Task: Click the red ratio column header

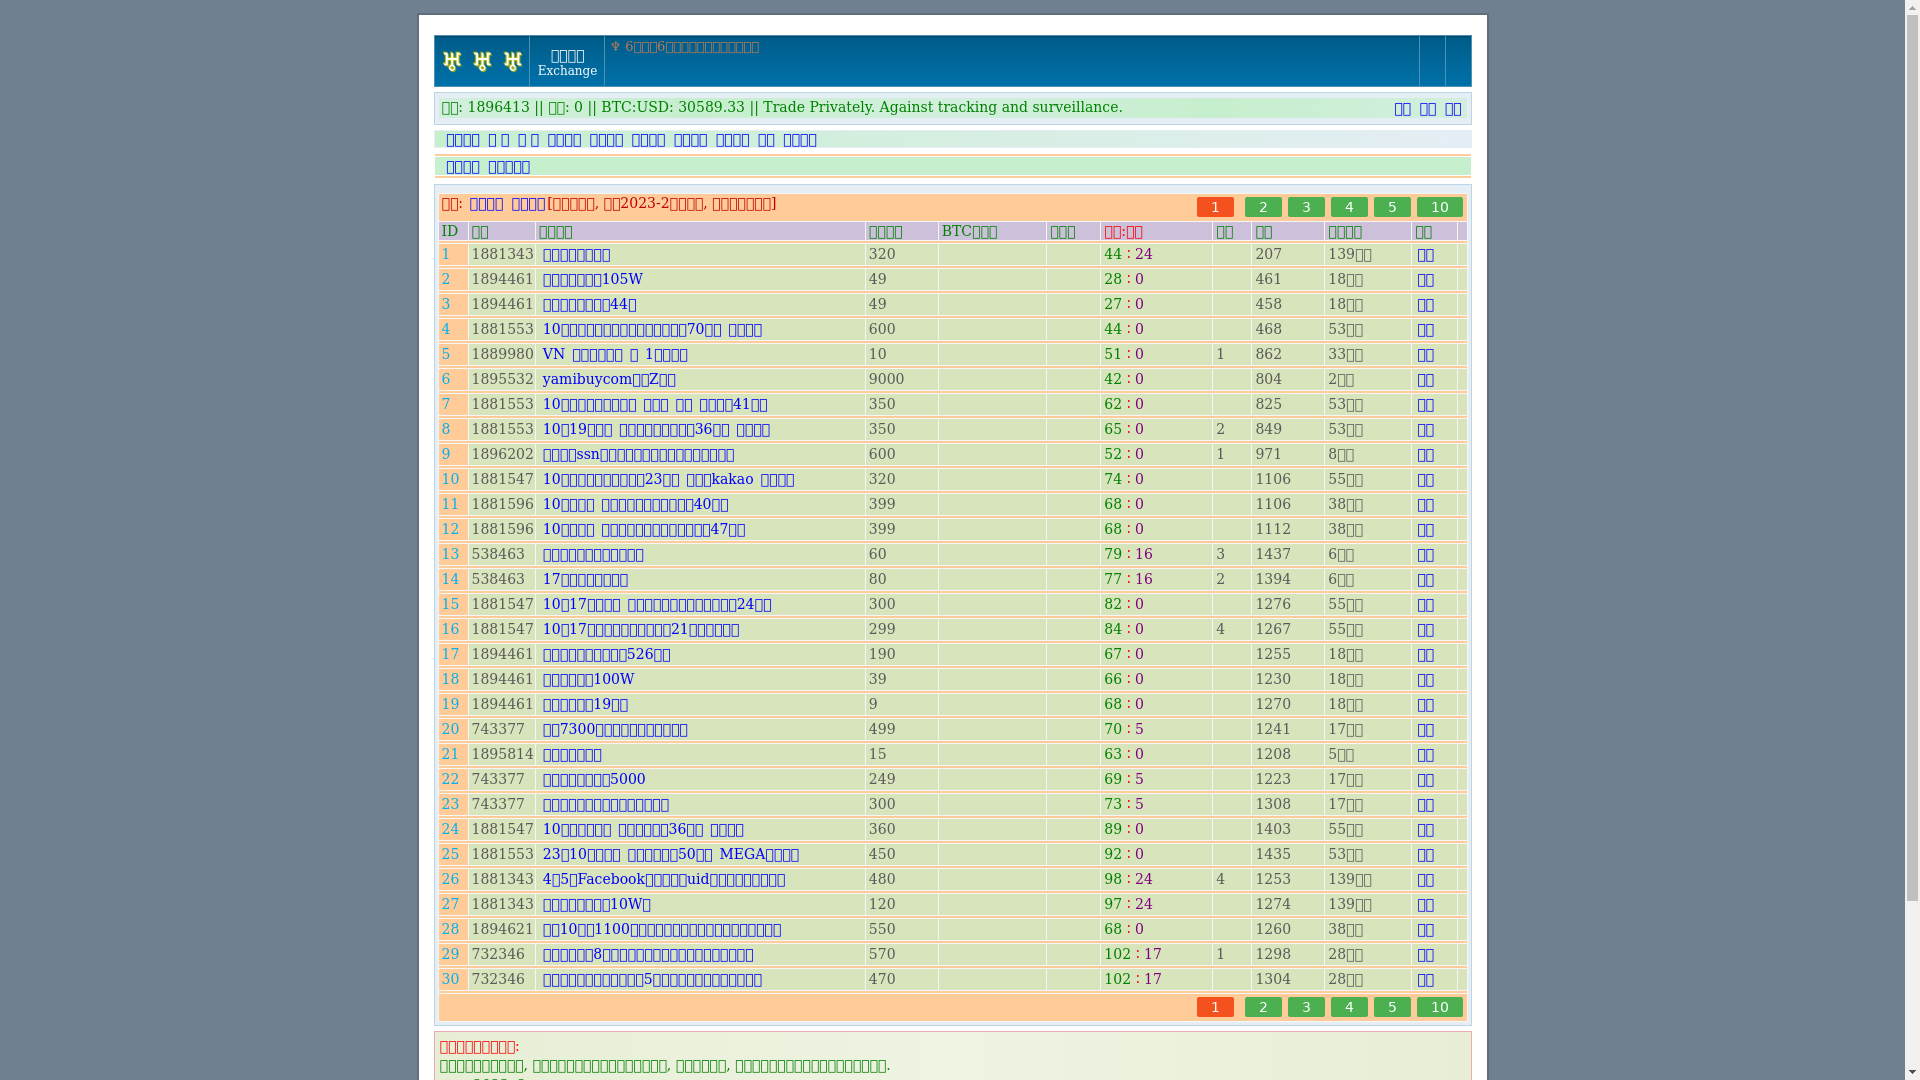Action: pos(1123,232)
